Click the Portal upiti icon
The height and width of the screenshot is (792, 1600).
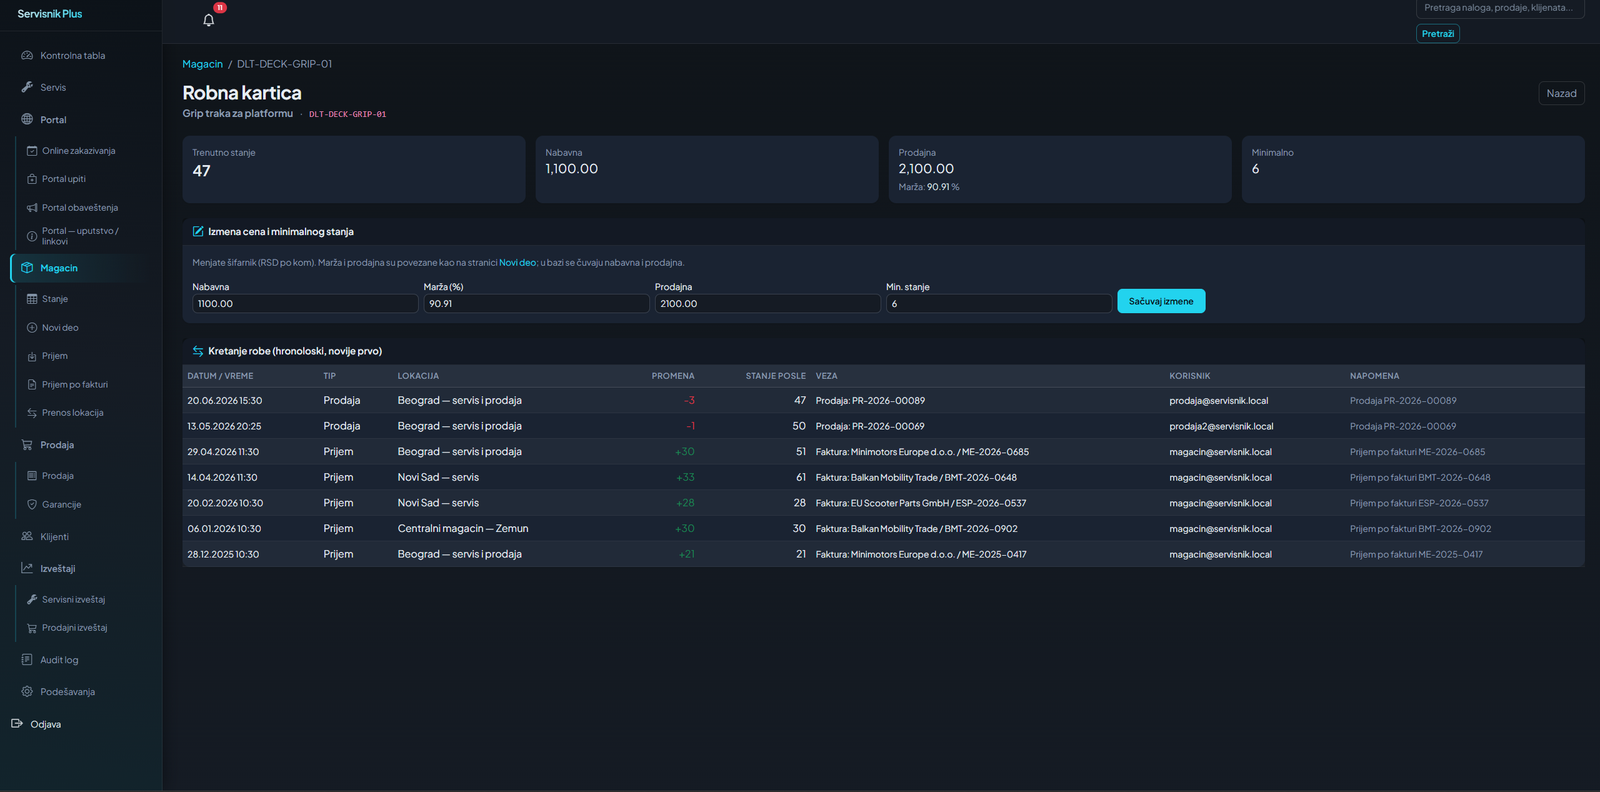32,179
